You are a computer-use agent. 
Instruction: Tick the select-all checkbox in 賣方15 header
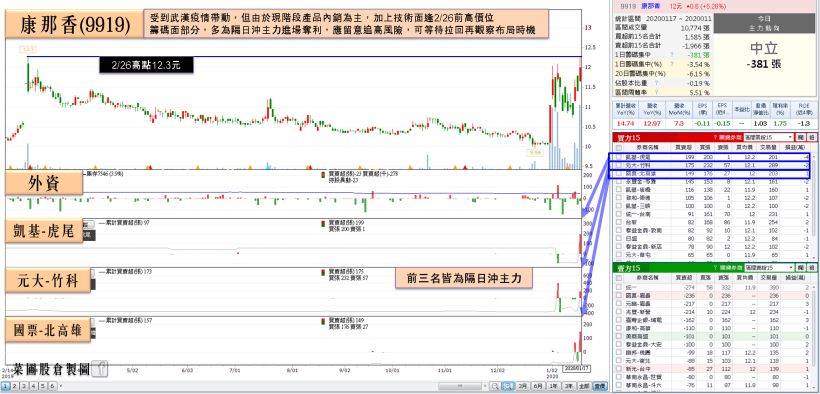click(x=619, y=279)
